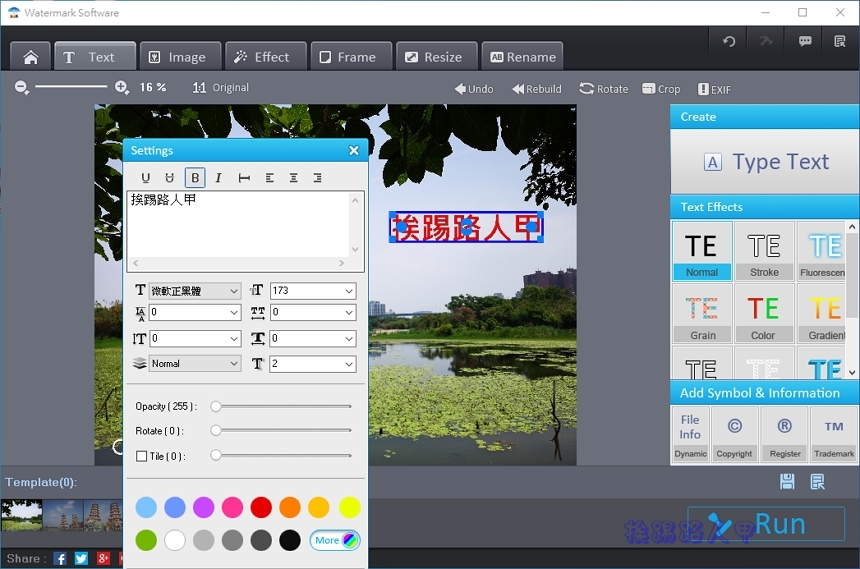Viewport: 860px width, 569px height.
Task: Click the Crop button
Action: click(661, 89)
